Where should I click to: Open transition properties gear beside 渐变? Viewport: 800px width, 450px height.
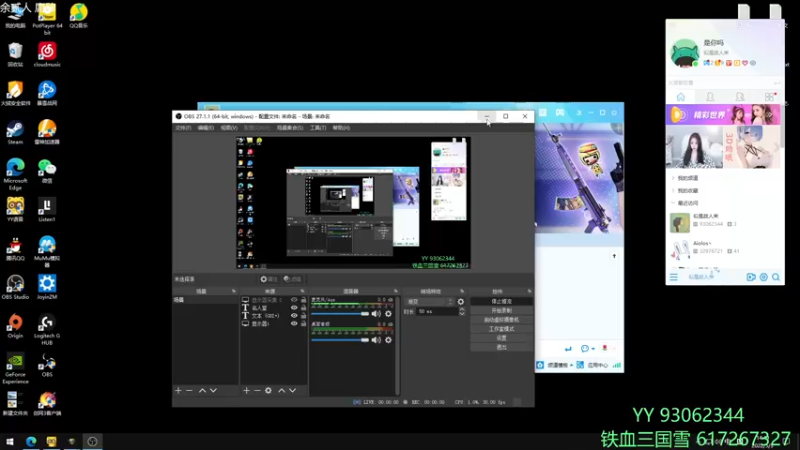click(x=461, y=302)
